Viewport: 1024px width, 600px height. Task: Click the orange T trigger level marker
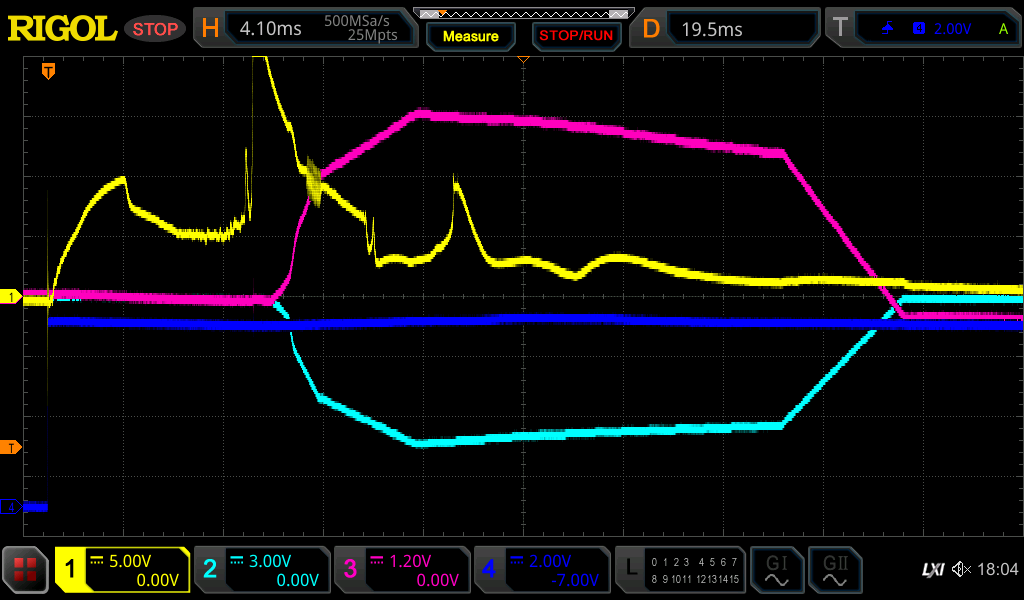pos(10,447)
